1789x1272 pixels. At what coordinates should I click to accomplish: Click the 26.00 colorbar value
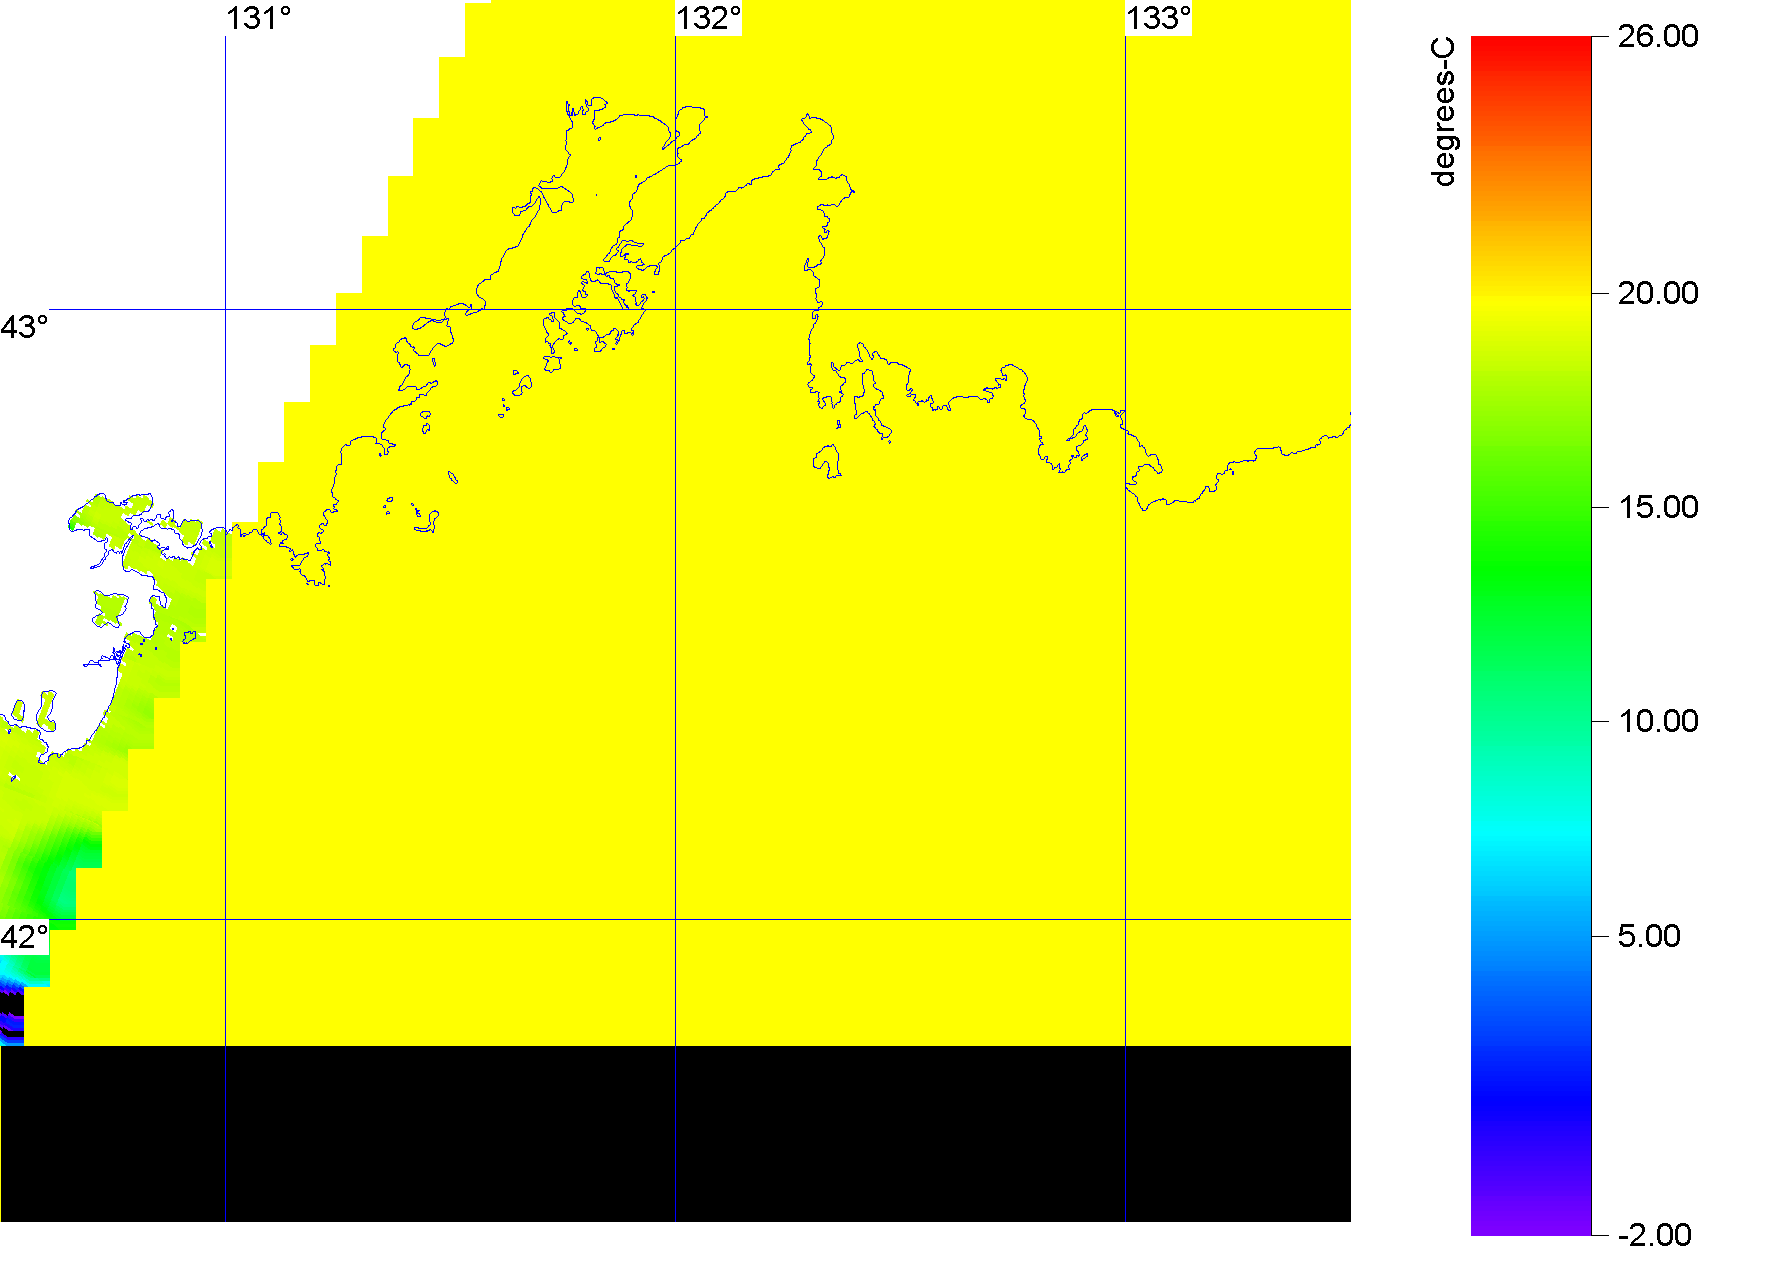(x=1658, y=36)
